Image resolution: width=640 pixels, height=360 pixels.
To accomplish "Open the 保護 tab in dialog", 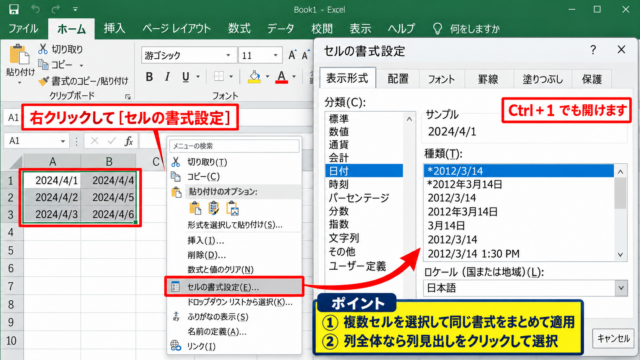I will [592, 79].
